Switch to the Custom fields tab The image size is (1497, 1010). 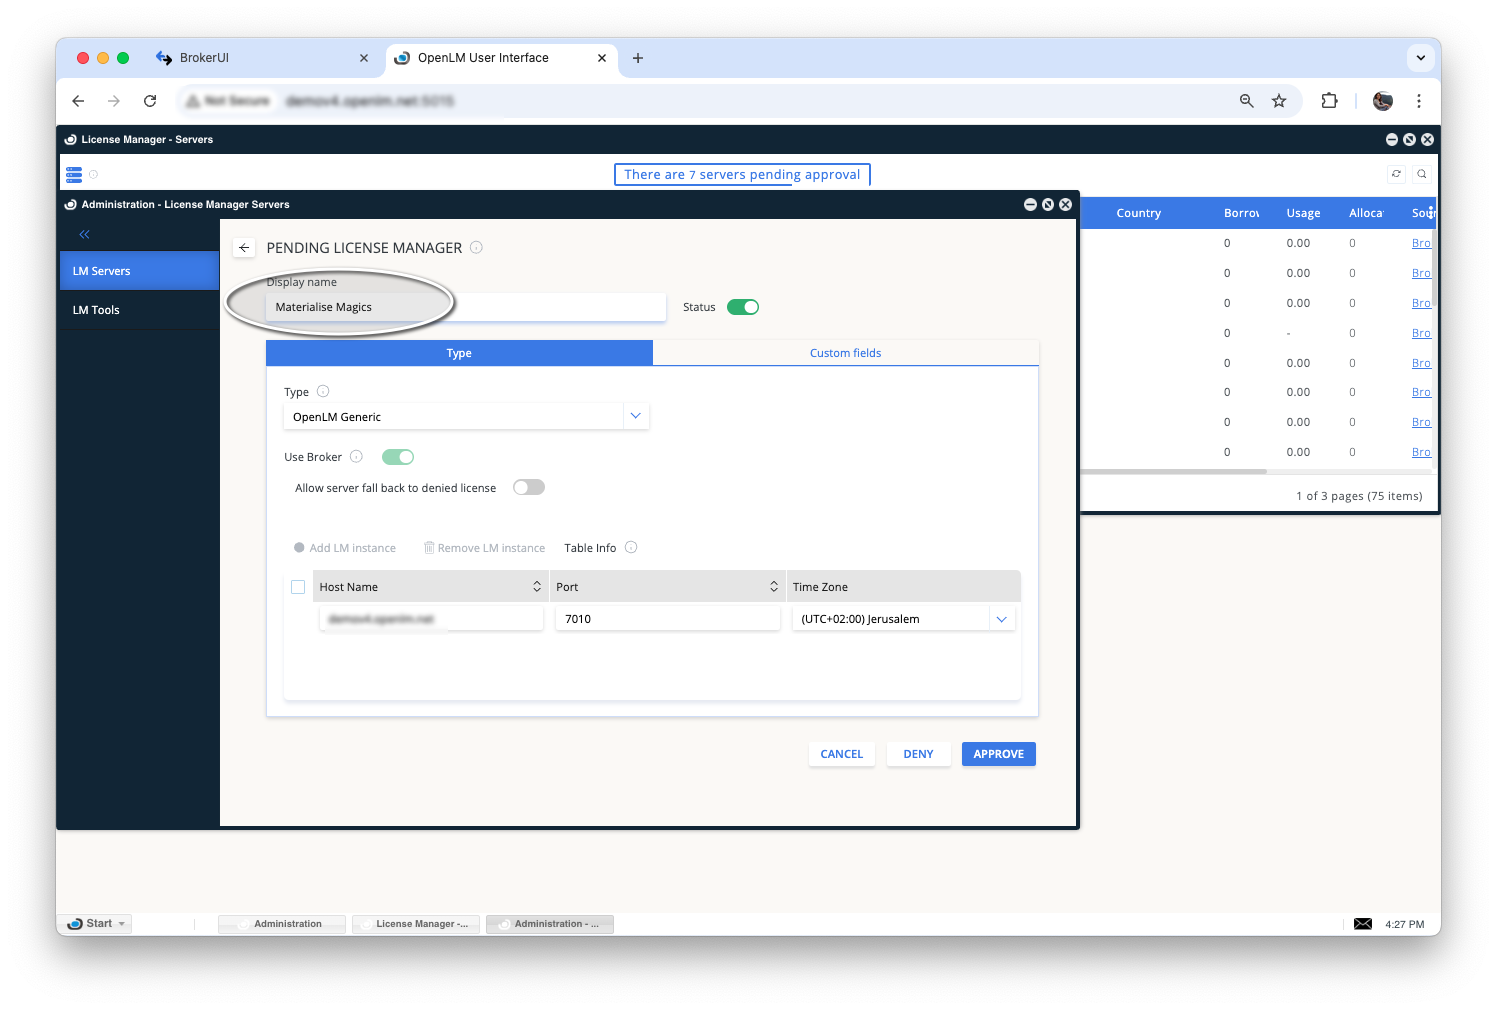point(845,353)
